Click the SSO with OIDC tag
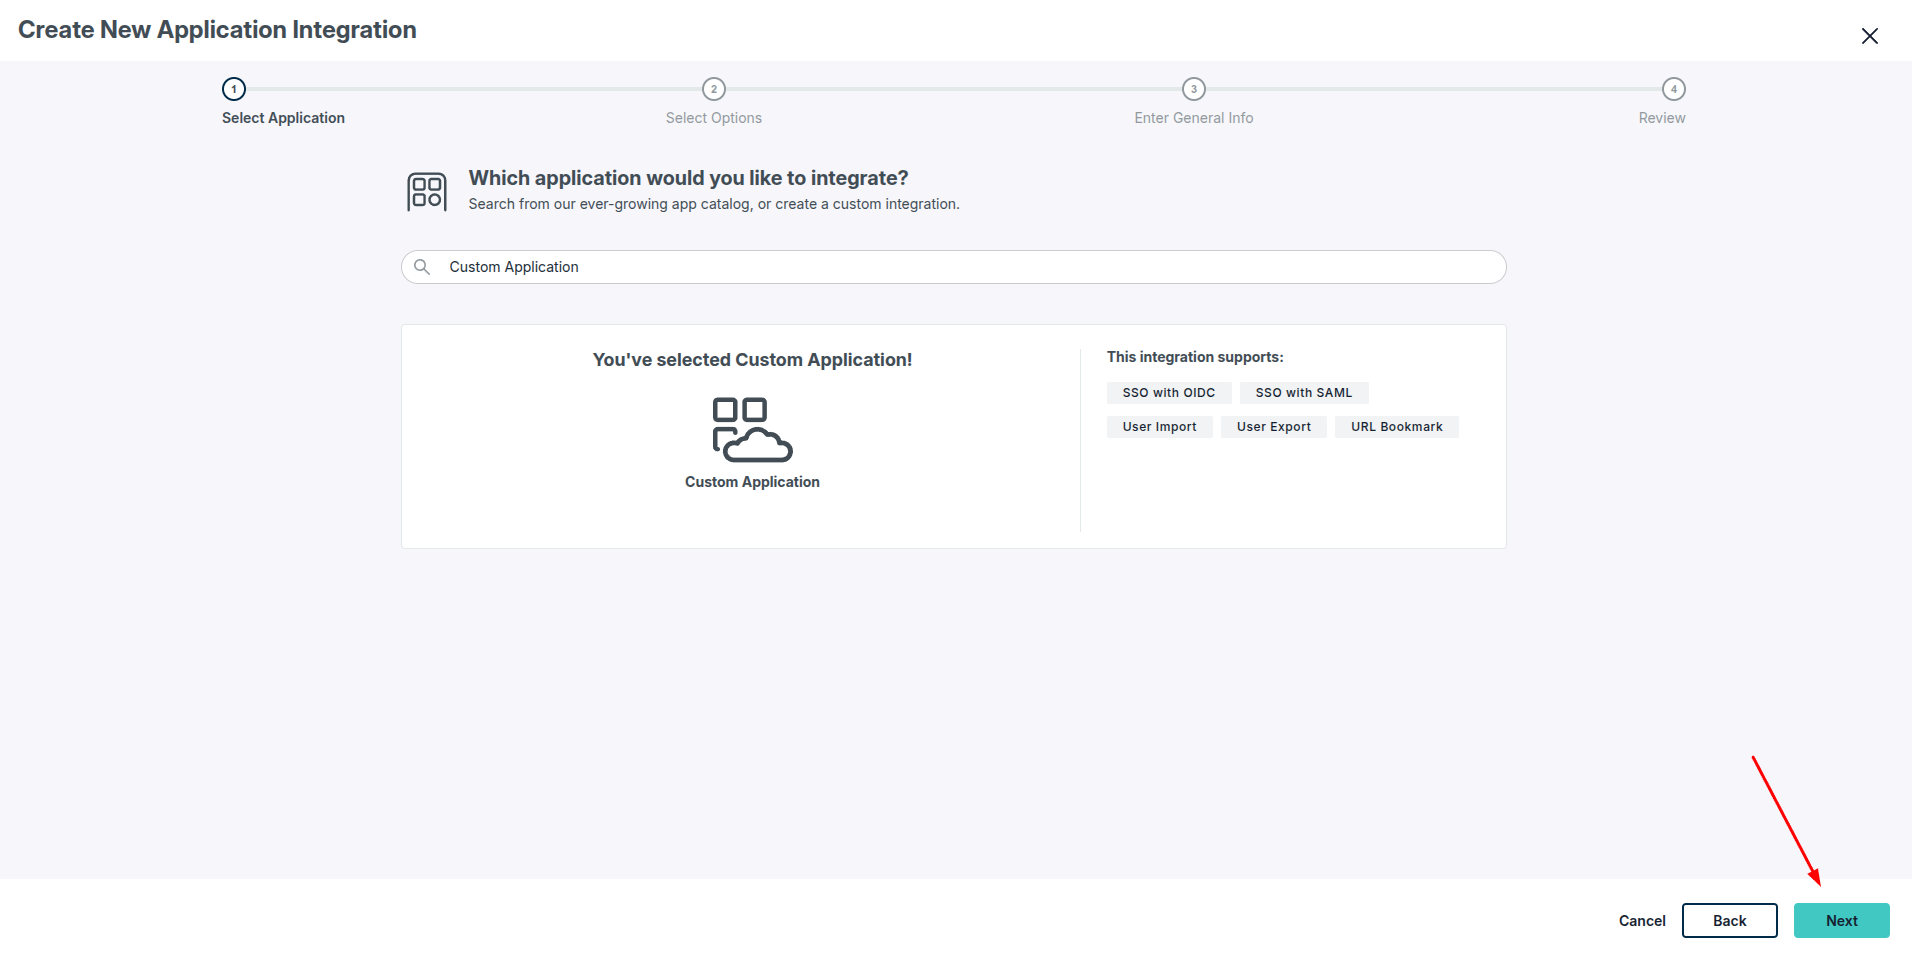Viewport: 1912px width, 961px height. (1169, 393)
